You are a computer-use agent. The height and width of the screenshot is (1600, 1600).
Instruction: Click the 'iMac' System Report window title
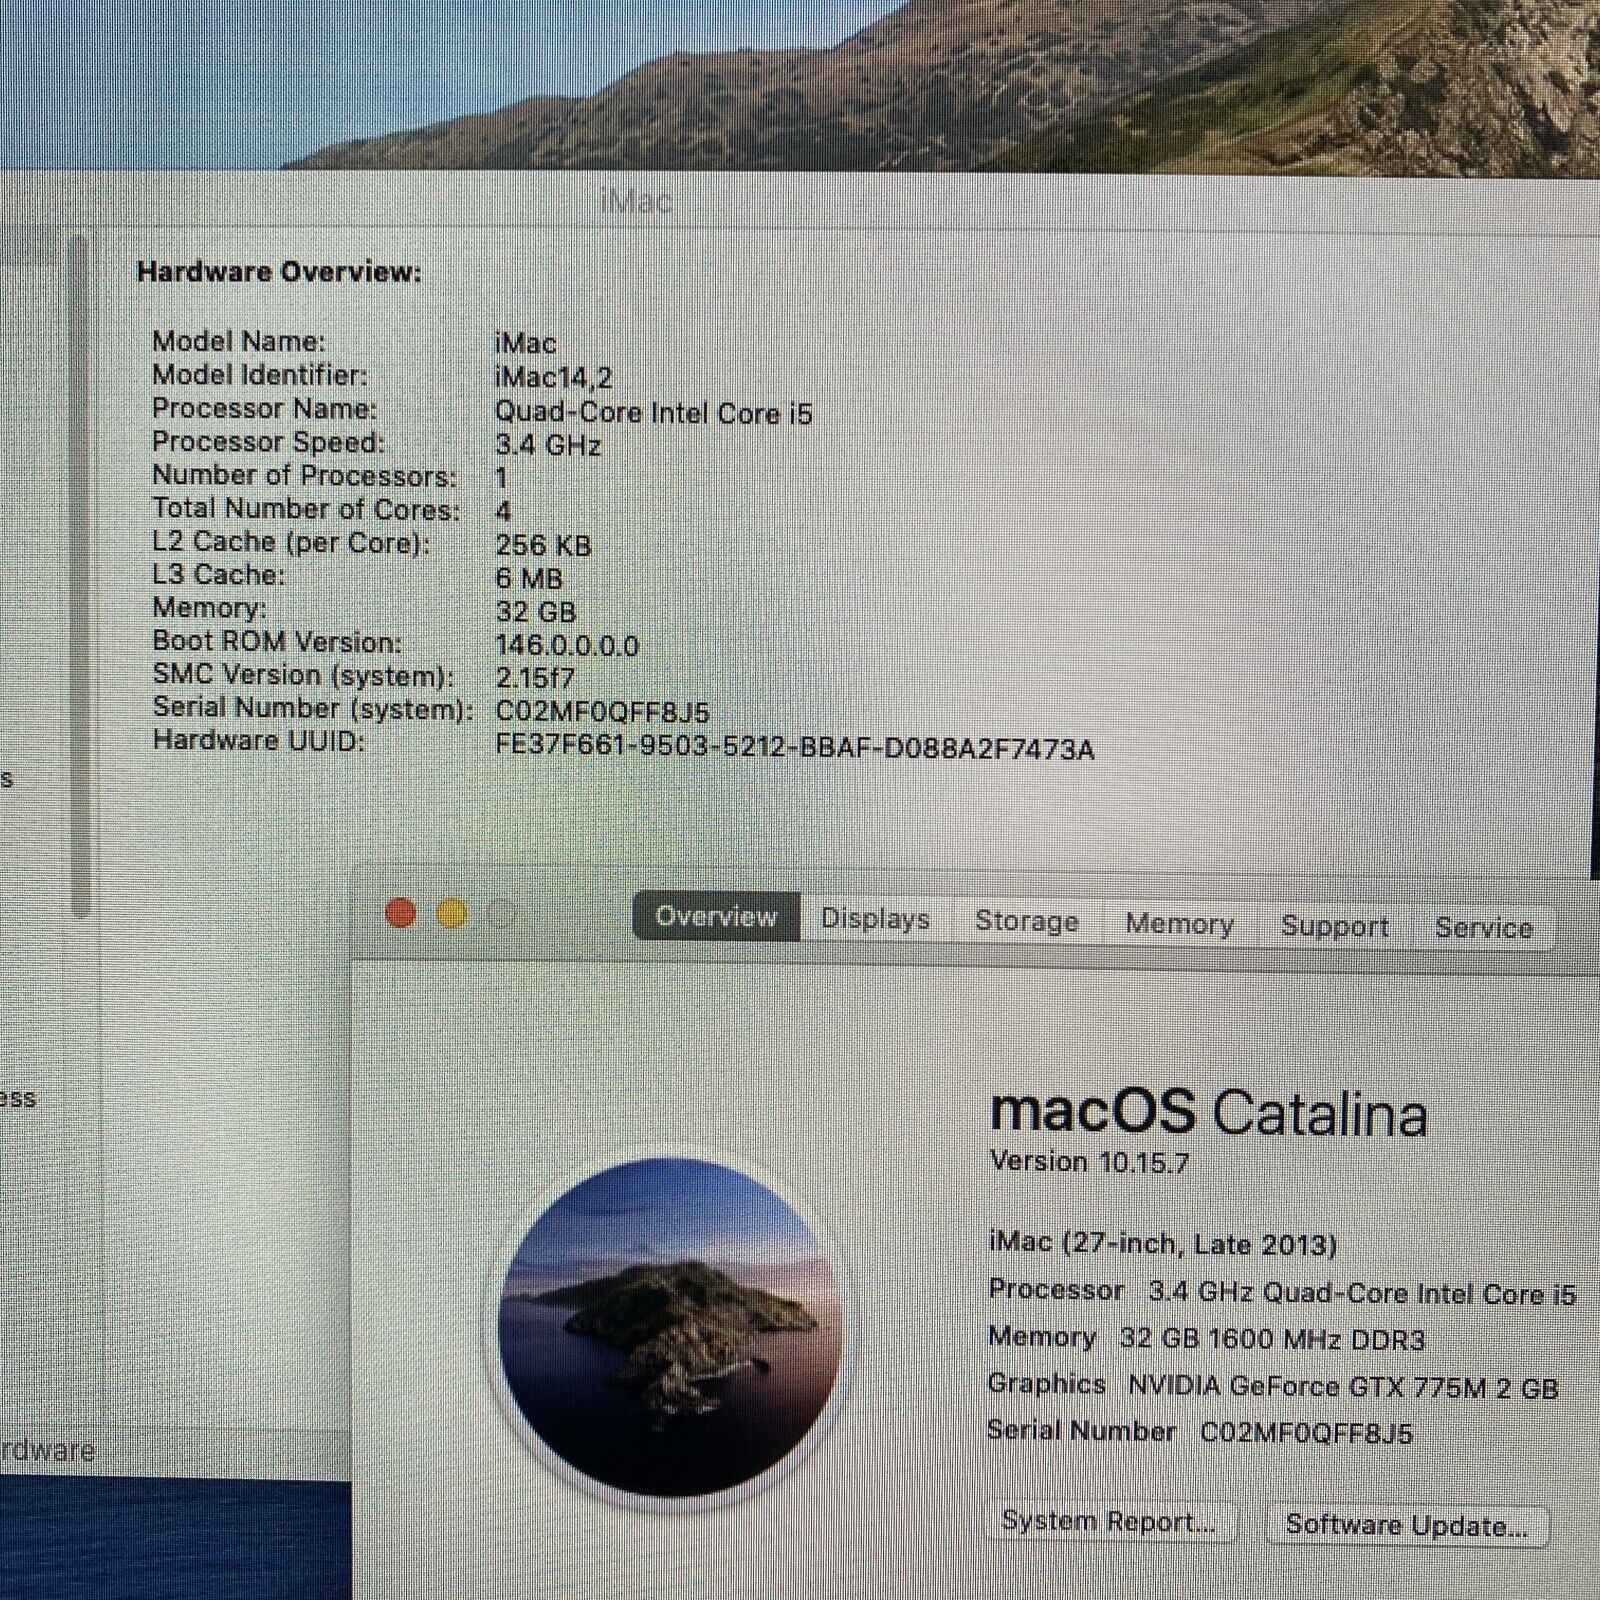[636, 202]
